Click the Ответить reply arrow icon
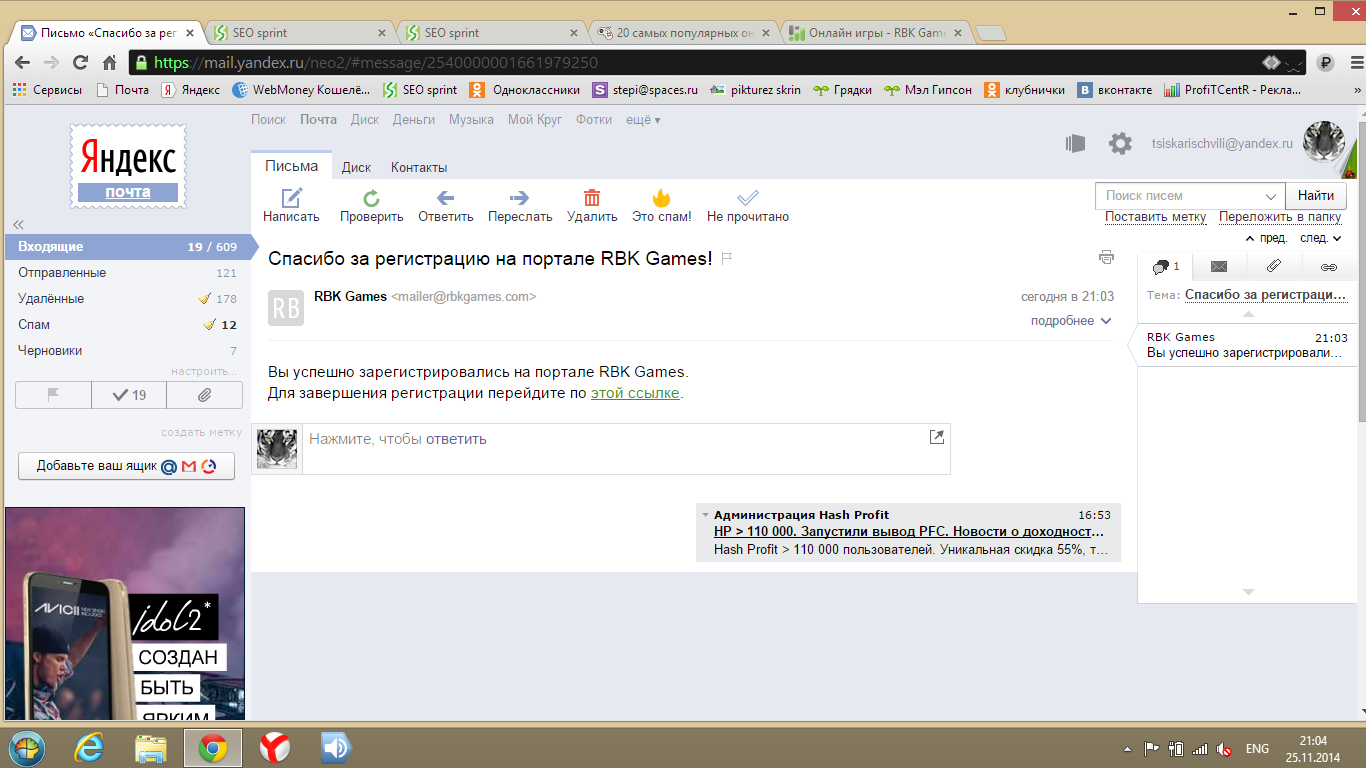Viewport: 1366px width, 768px height. click(446, 197)
